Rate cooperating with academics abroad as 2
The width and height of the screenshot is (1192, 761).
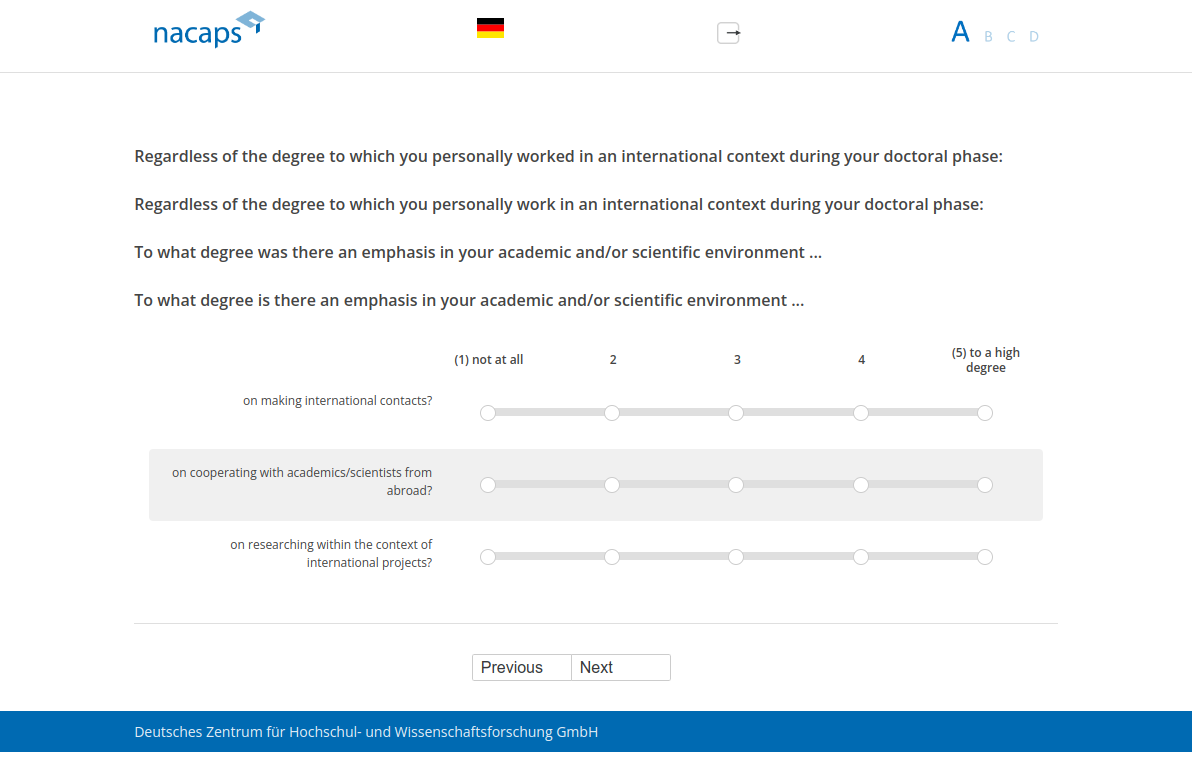(612, 485)
